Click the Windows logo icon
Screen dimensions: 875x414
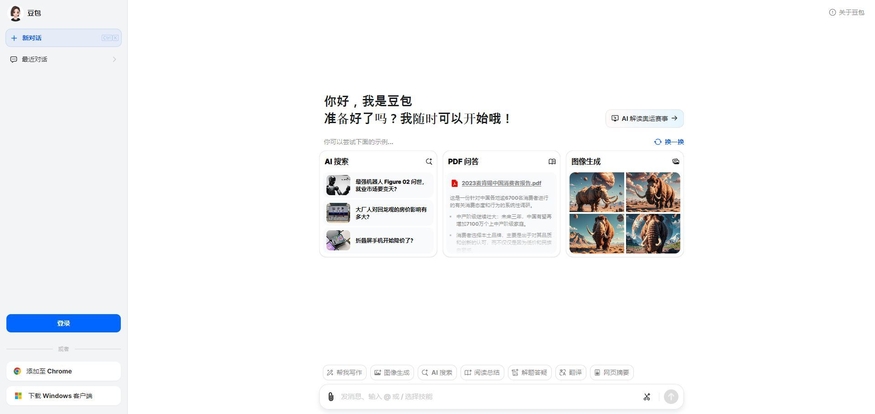(x=18, y=396)
